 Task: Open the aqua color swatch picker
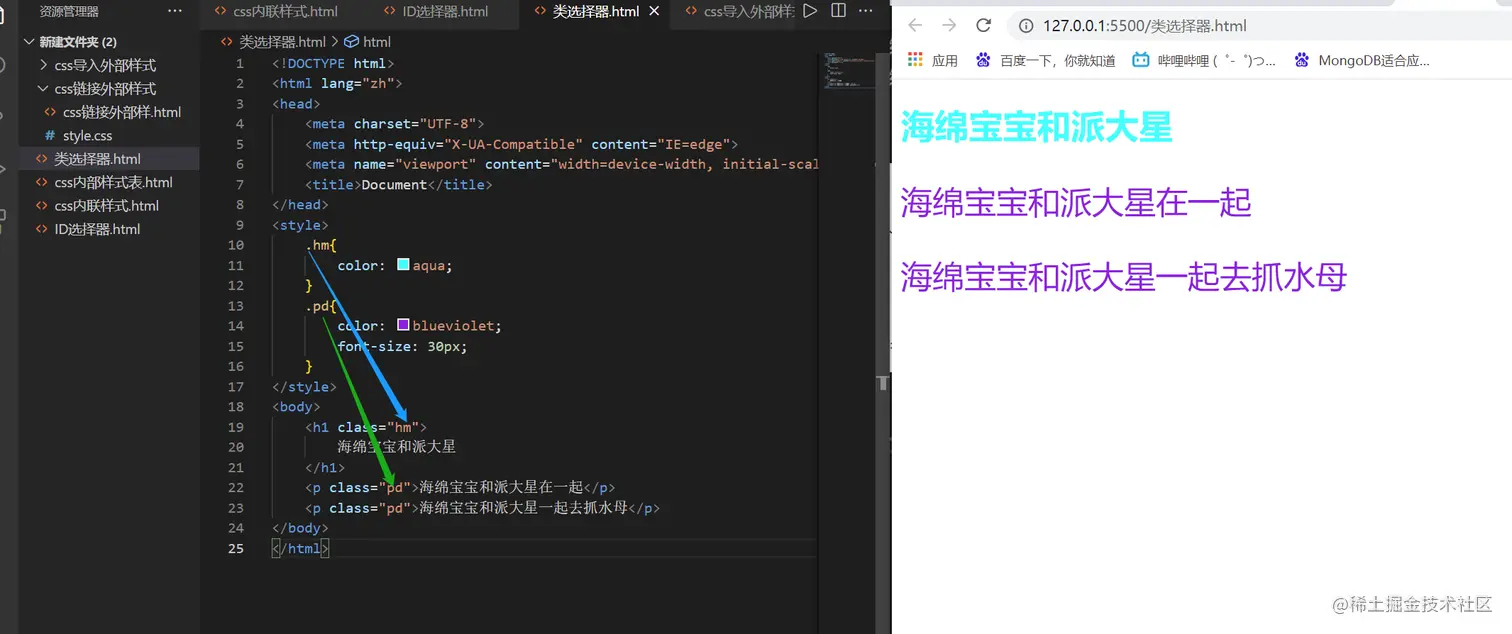click(x=403, y=265)
